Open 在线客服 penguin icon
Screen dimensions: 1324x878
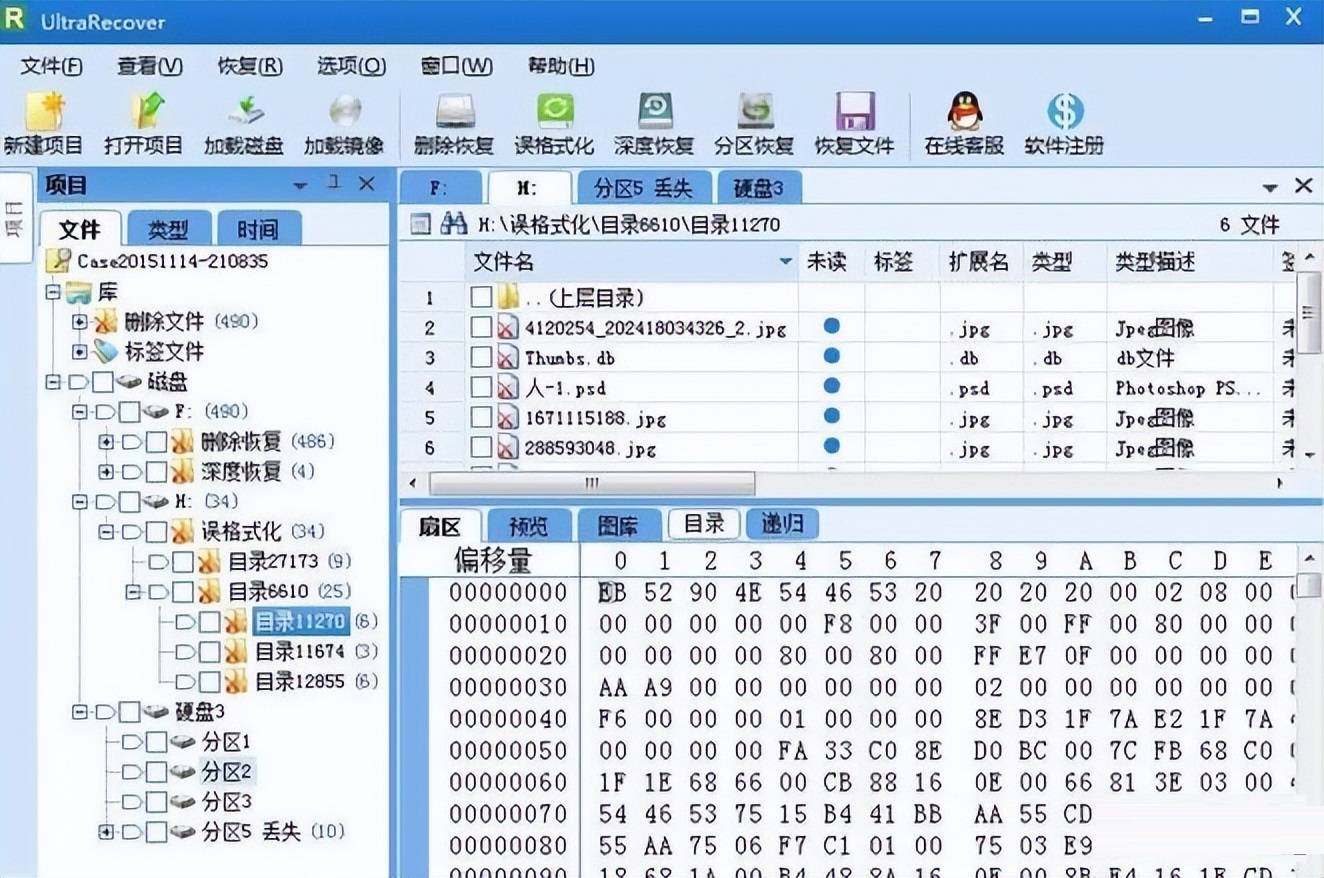click(964, 112)
